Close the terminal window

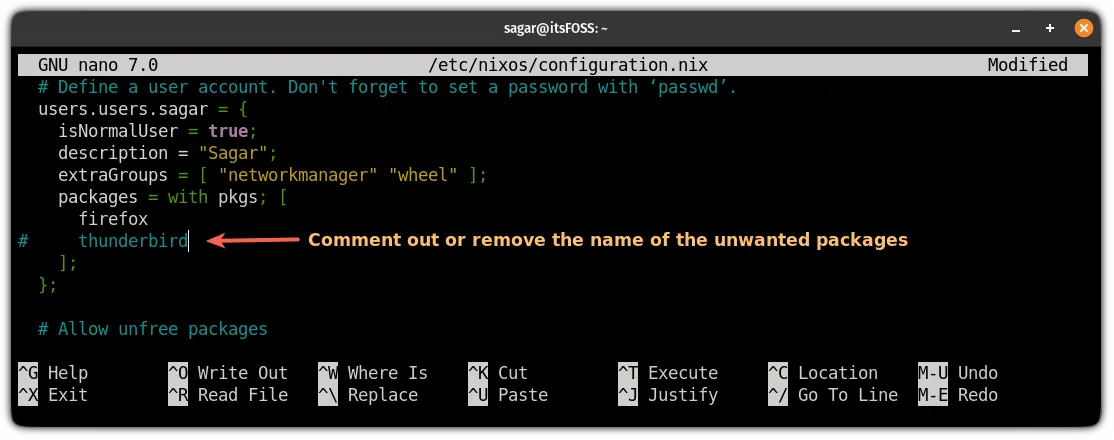point(1085,28)
